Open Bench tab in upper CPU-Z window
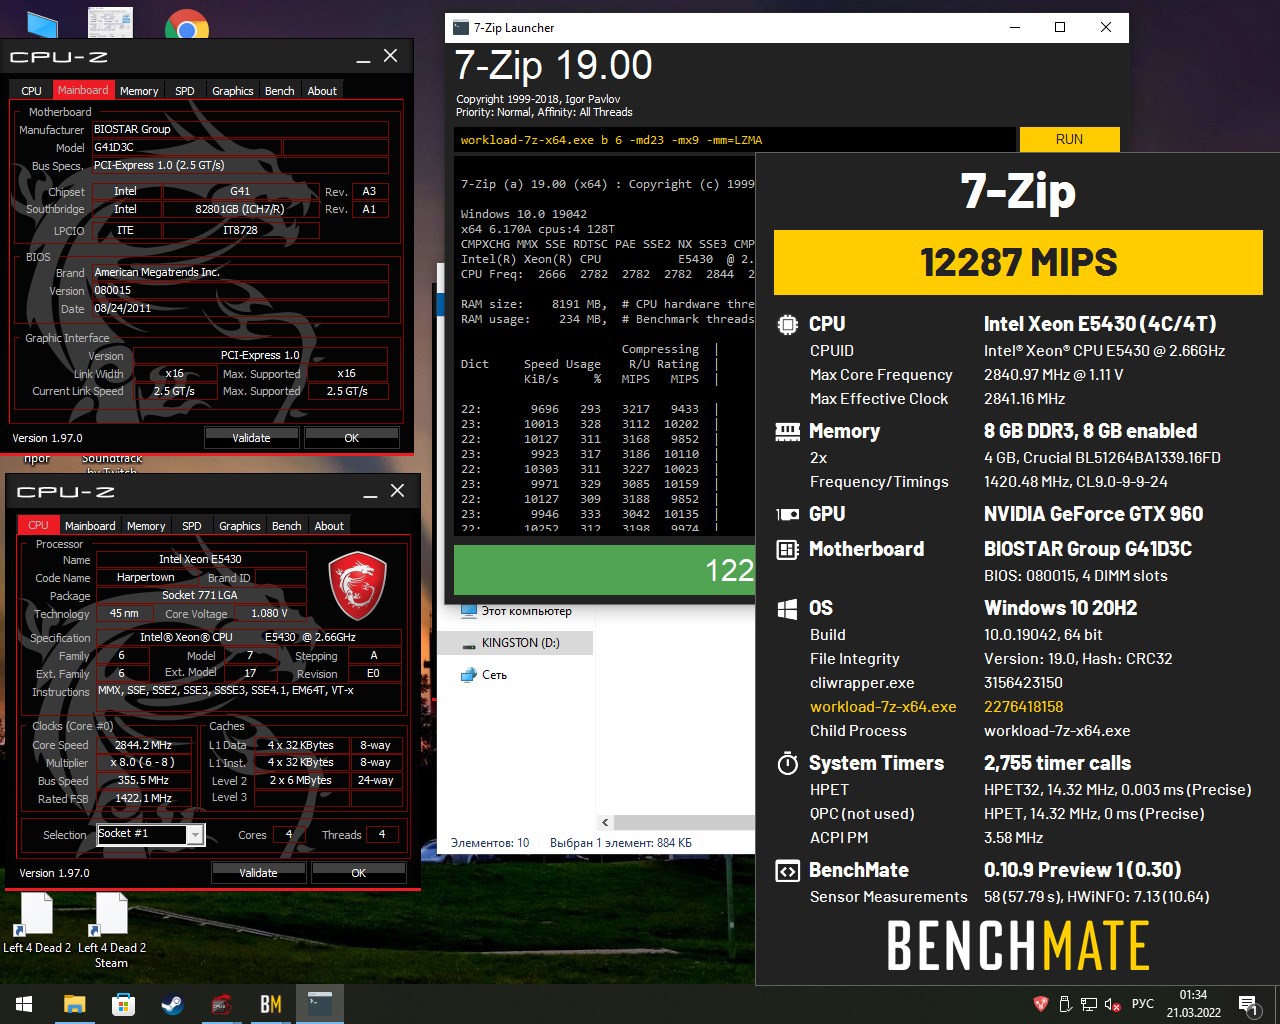 coord(280,91)
